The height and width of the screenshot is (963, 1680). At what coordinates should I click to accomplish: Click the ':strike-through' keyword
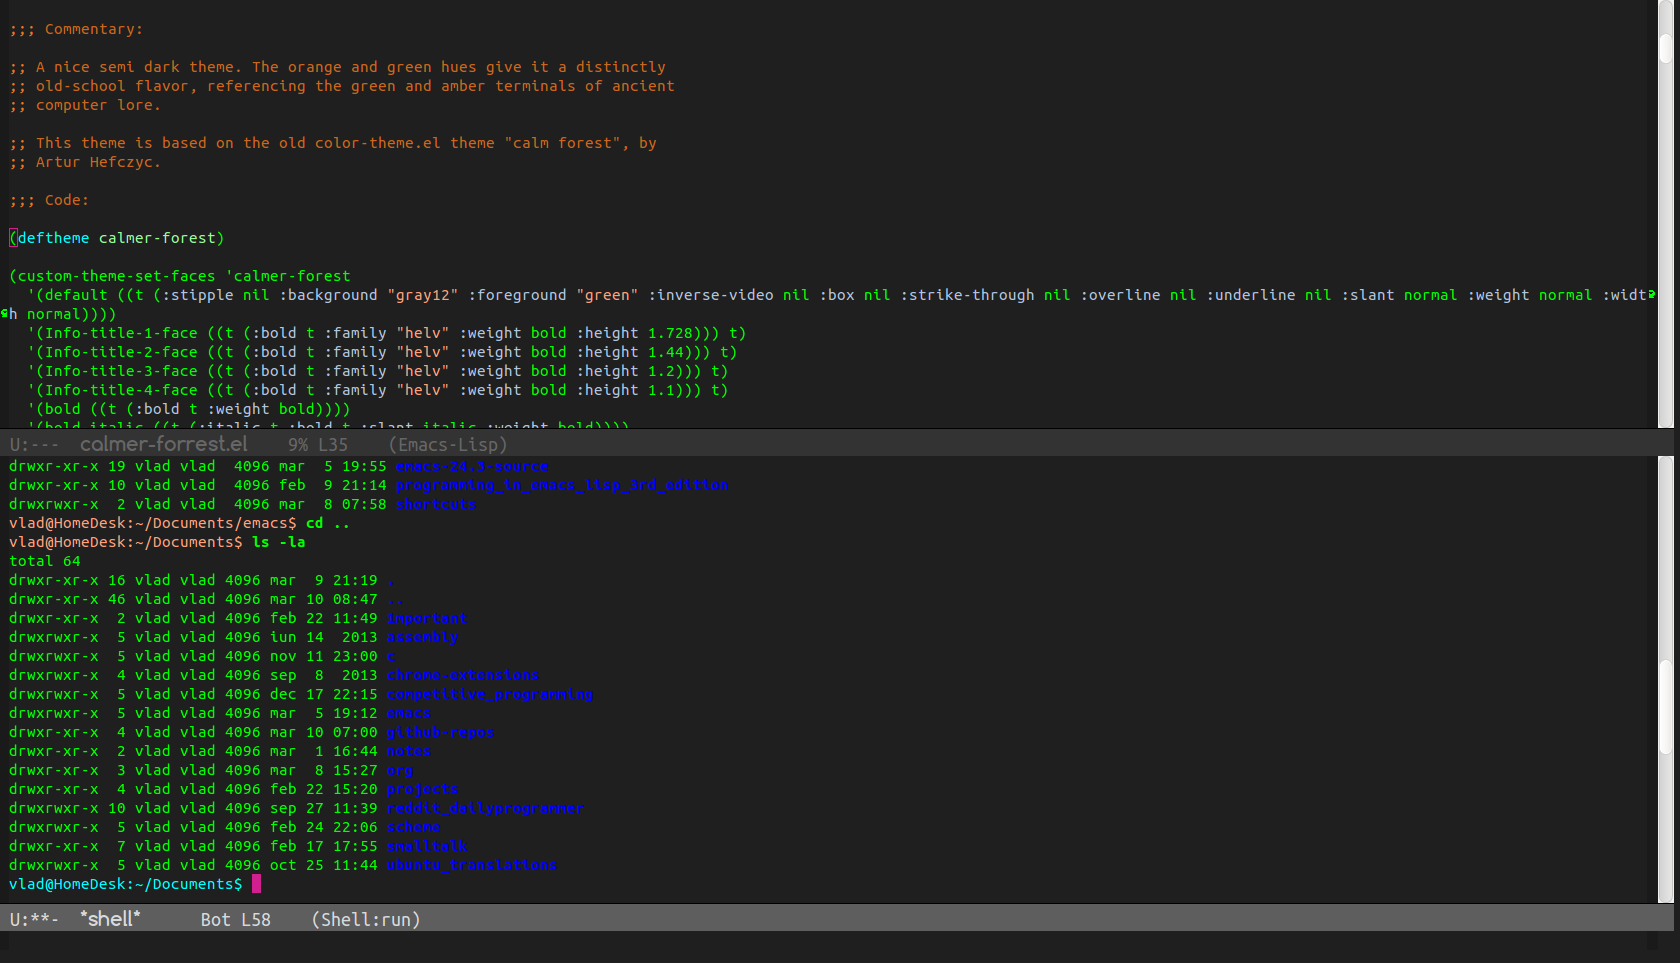click(x=967, y=295)
